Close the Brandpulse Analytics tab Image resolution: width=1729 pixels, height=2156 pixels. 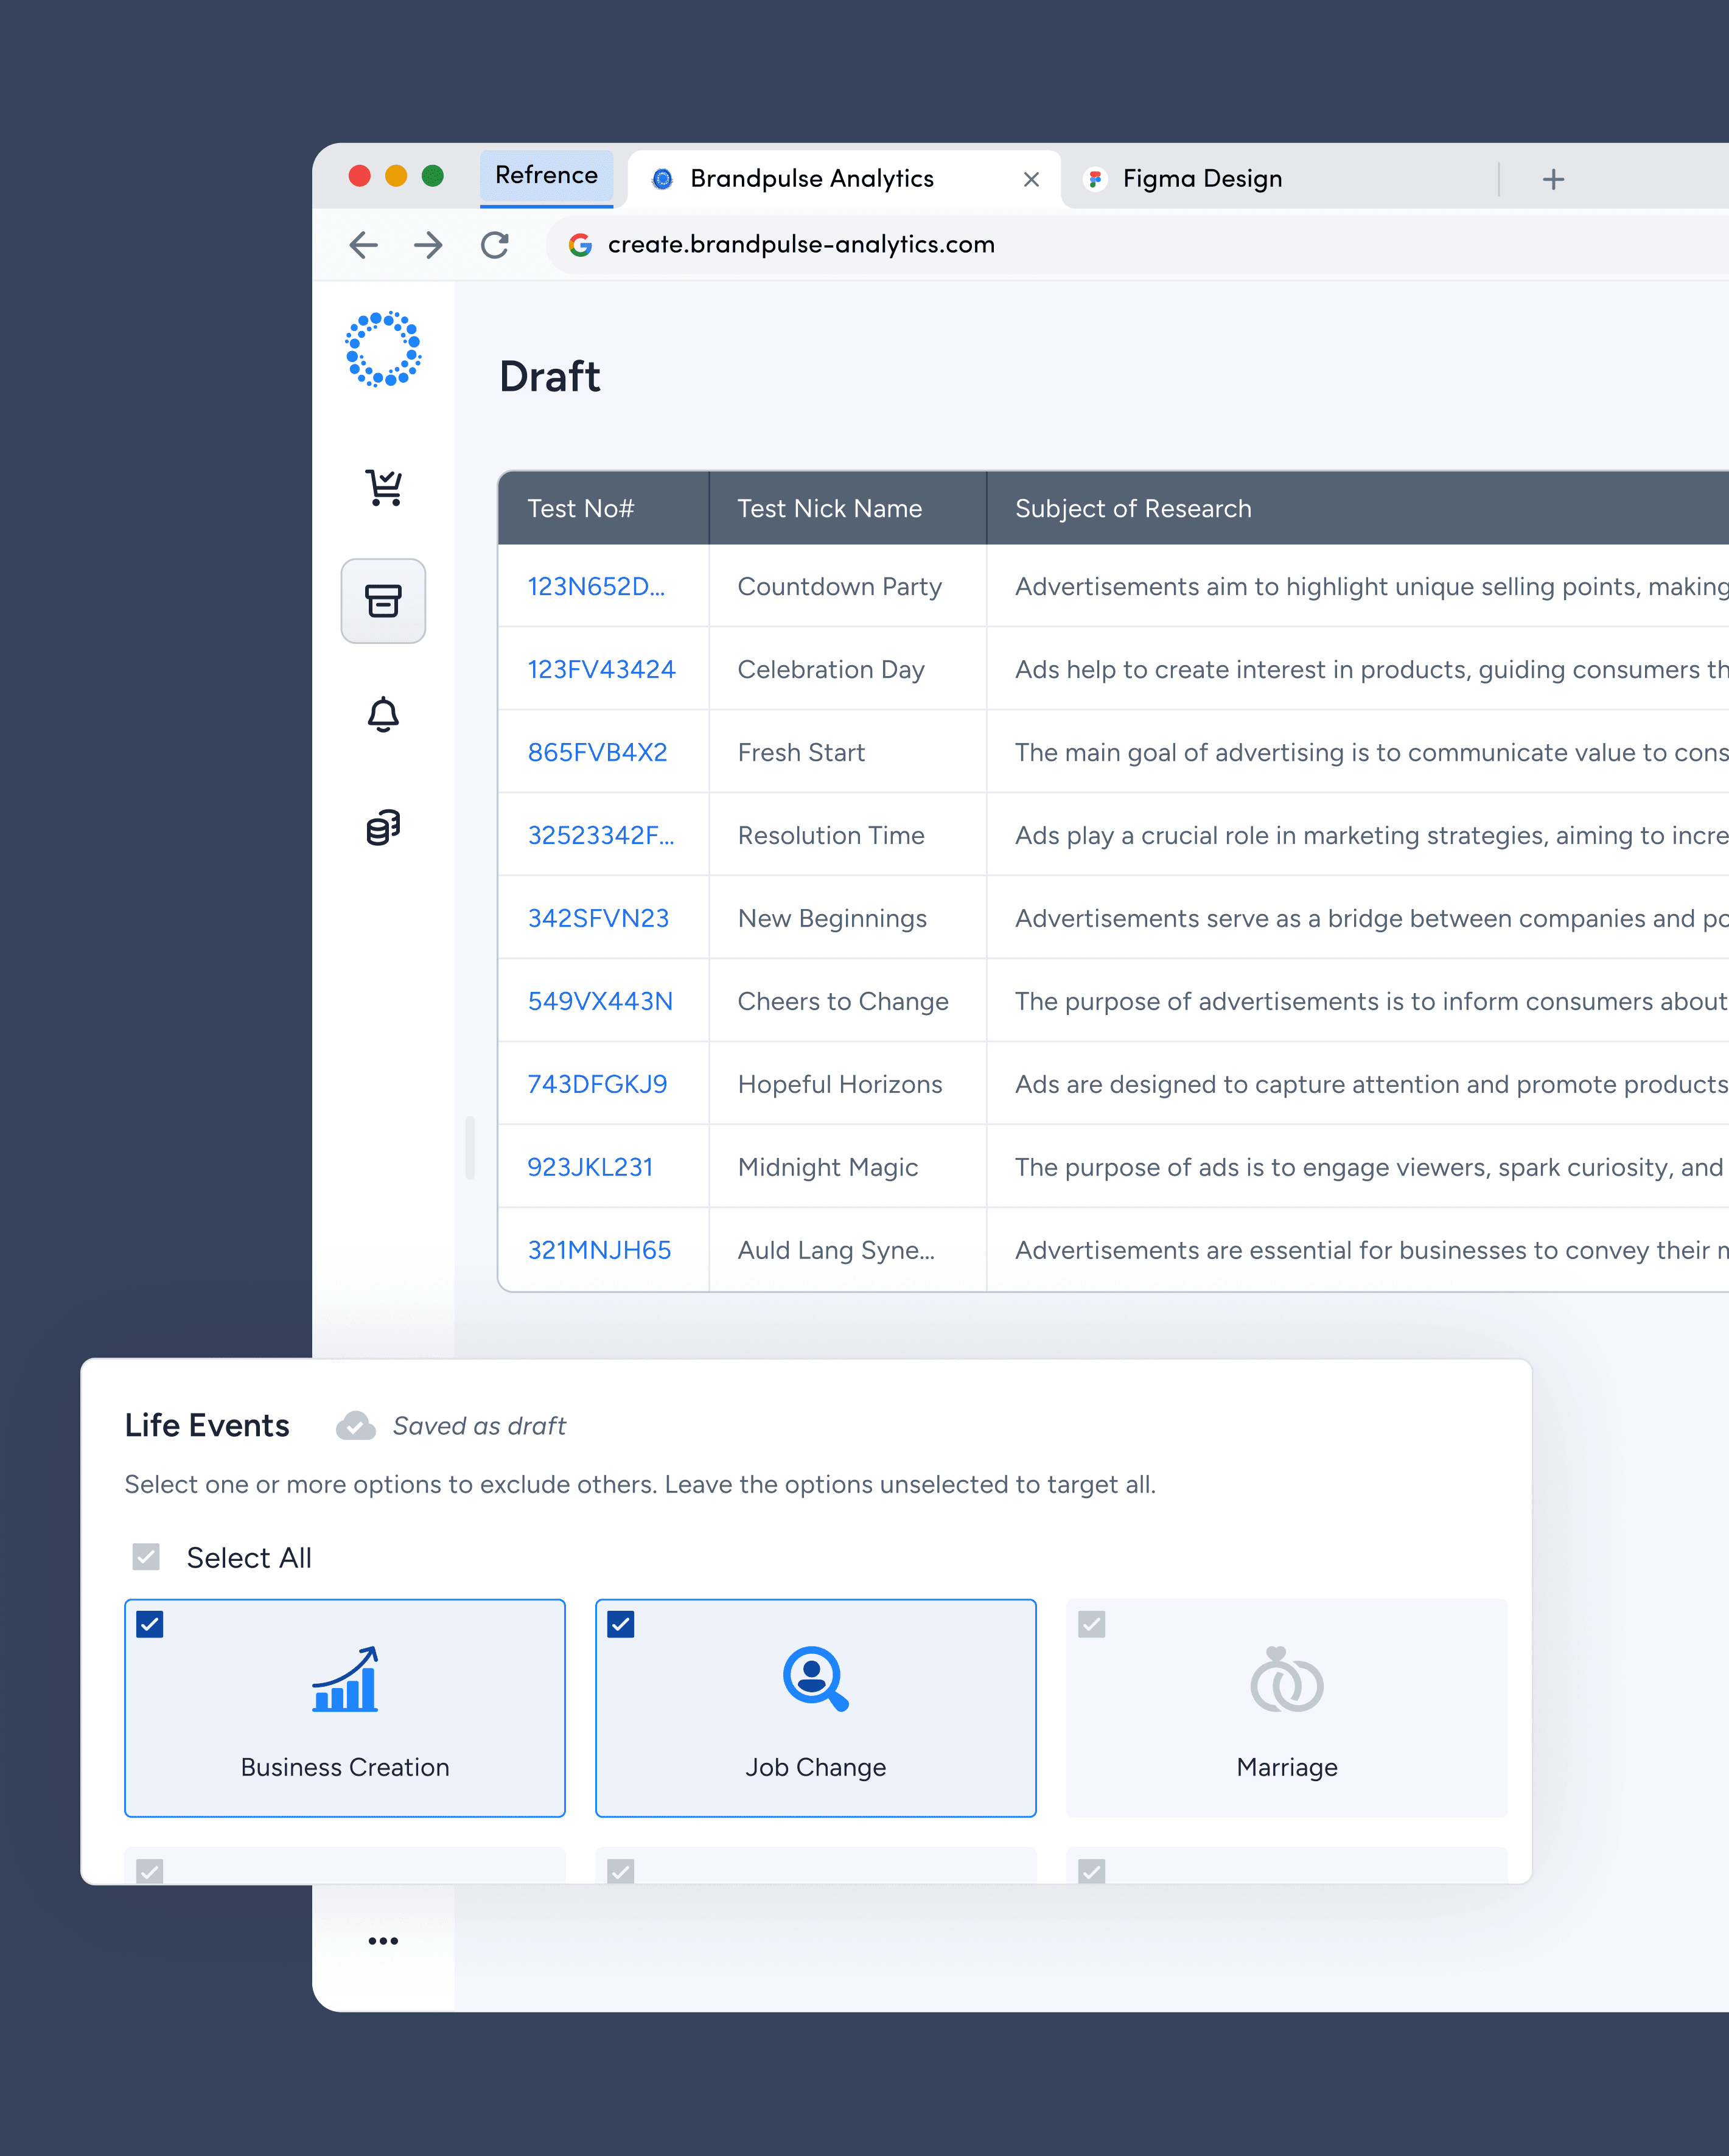coord(1032,179)
